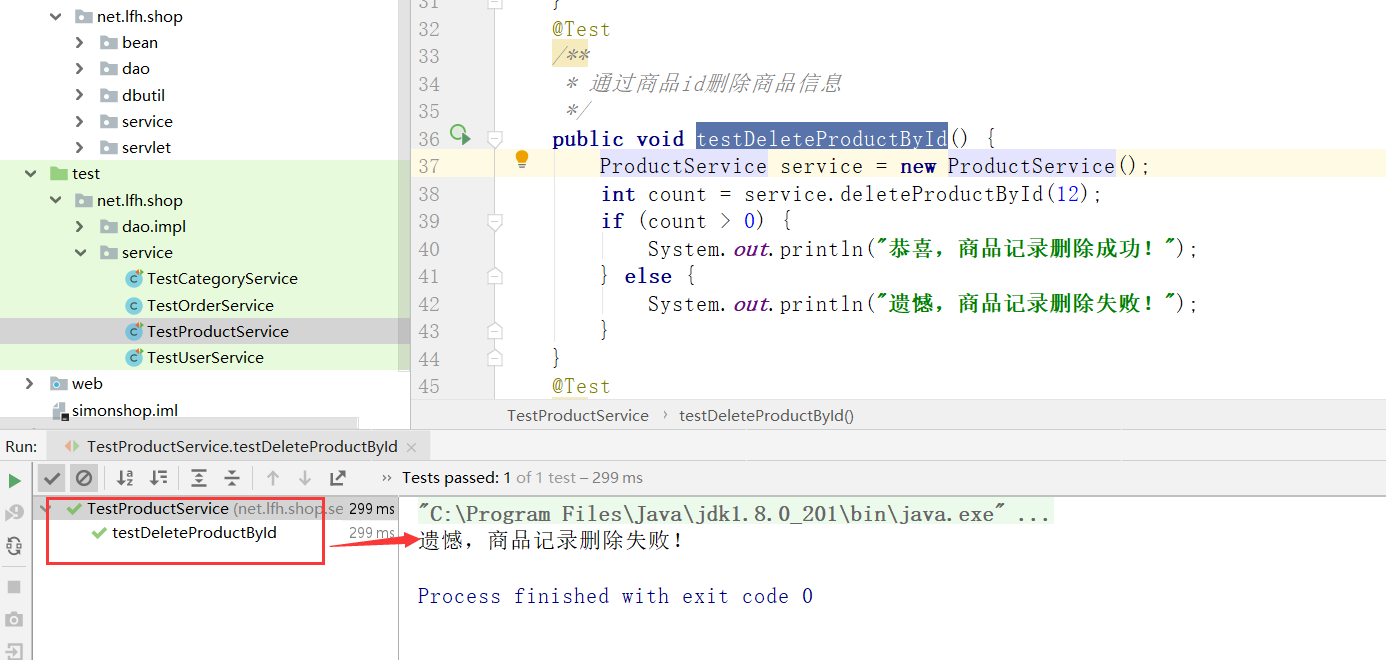Select testDeleteProductById test result
The image size is (1386, 660).
[194, 533]
